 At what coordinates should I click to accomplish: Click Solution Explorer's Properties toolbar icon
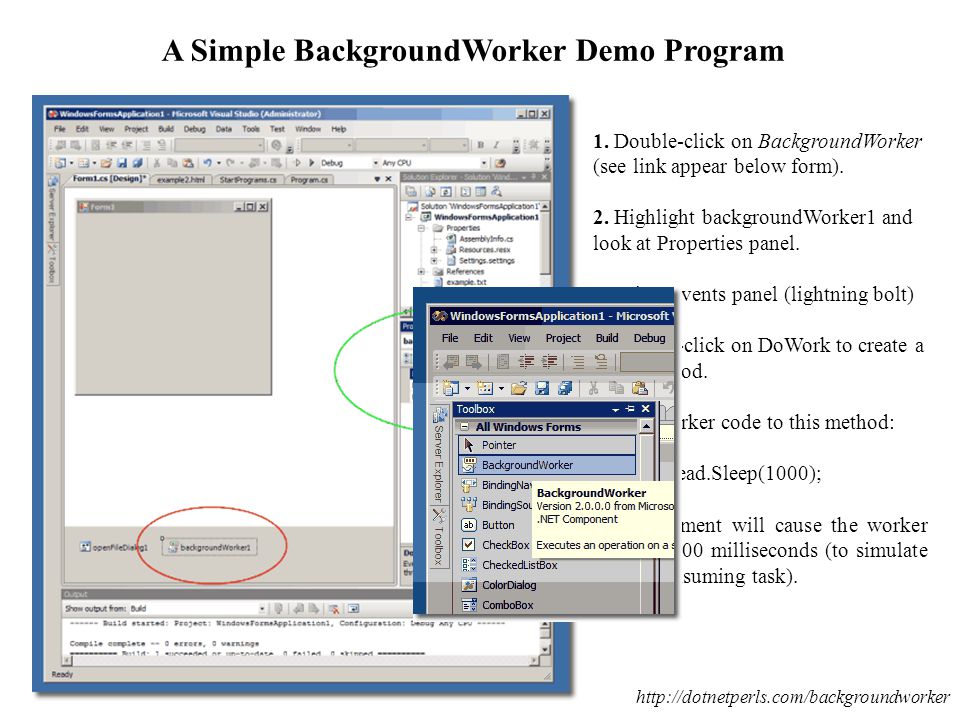point(411,192)
